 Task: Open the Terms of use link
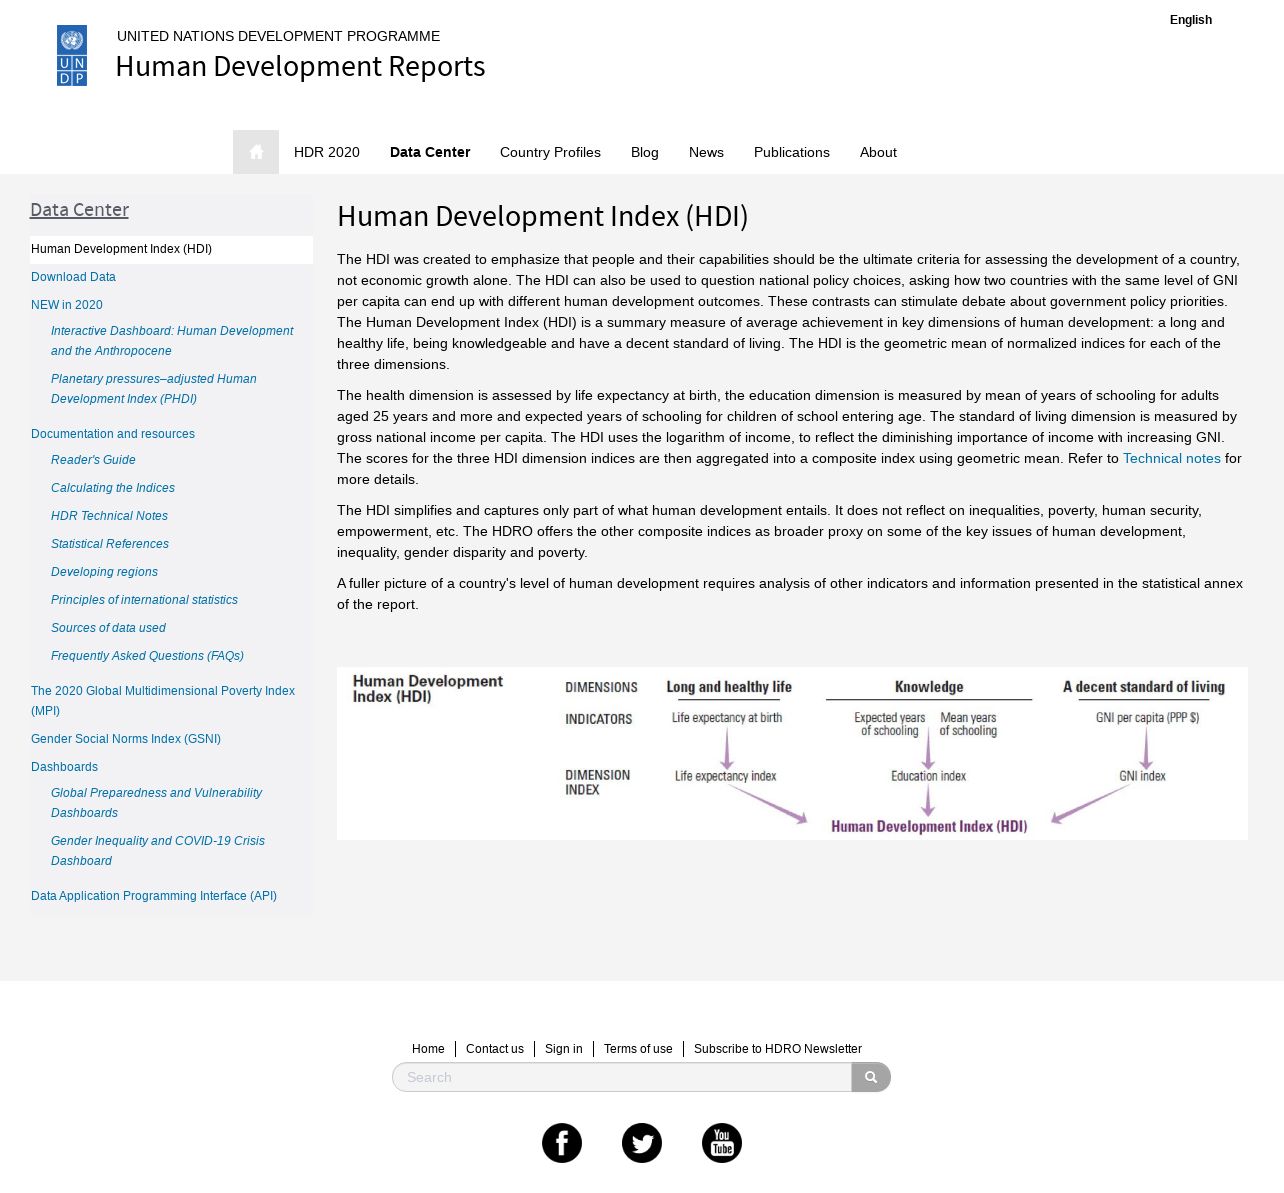click(638, 1049)
